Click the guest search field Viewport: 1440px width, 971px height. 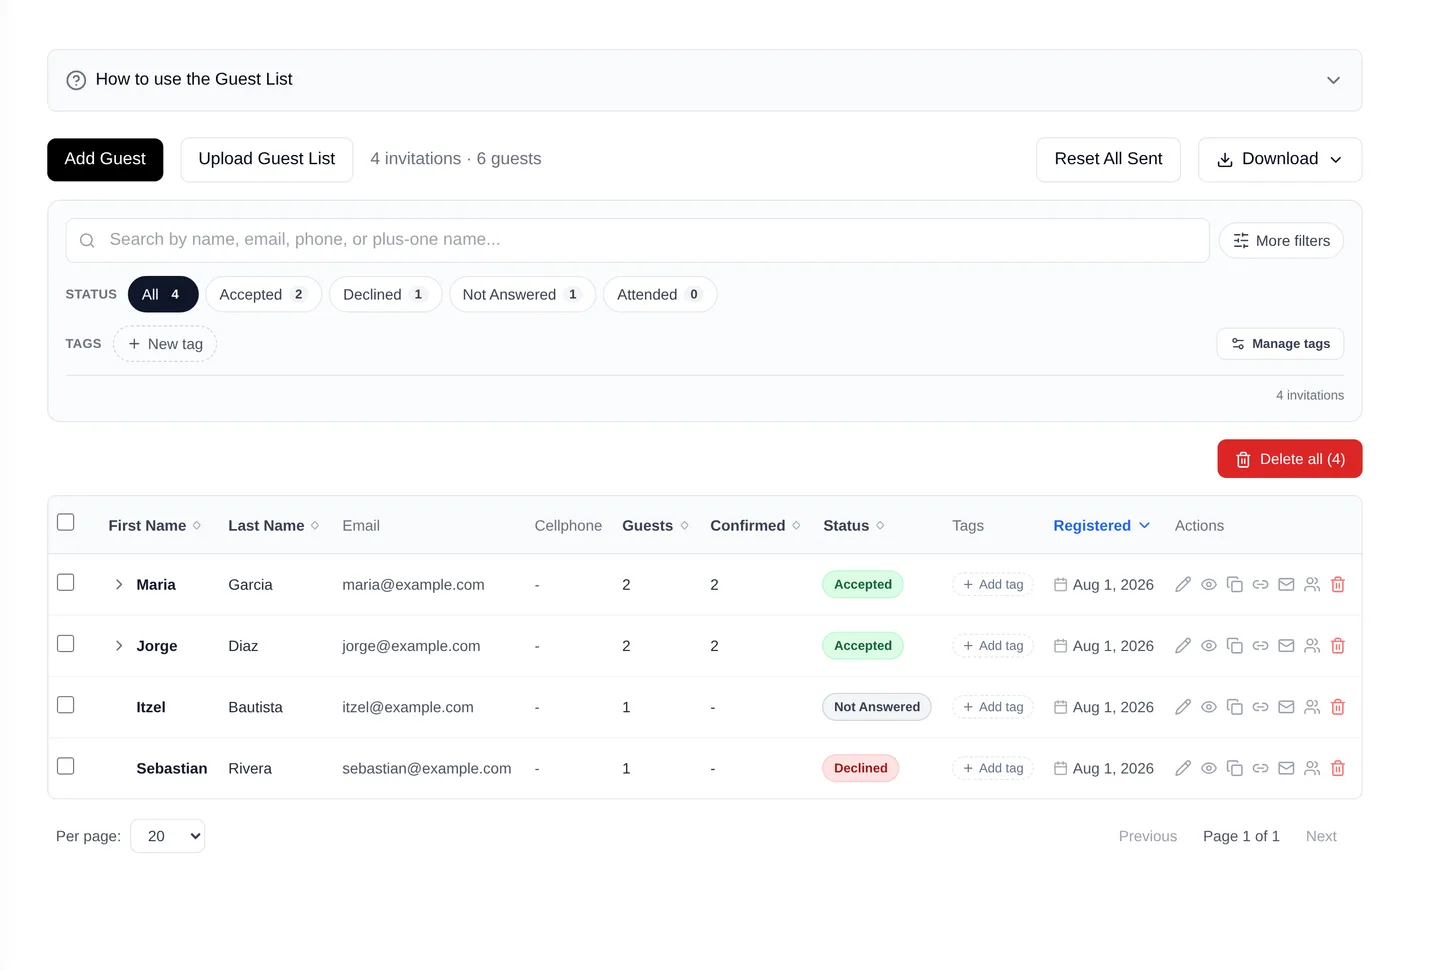[x=638, y=241]
